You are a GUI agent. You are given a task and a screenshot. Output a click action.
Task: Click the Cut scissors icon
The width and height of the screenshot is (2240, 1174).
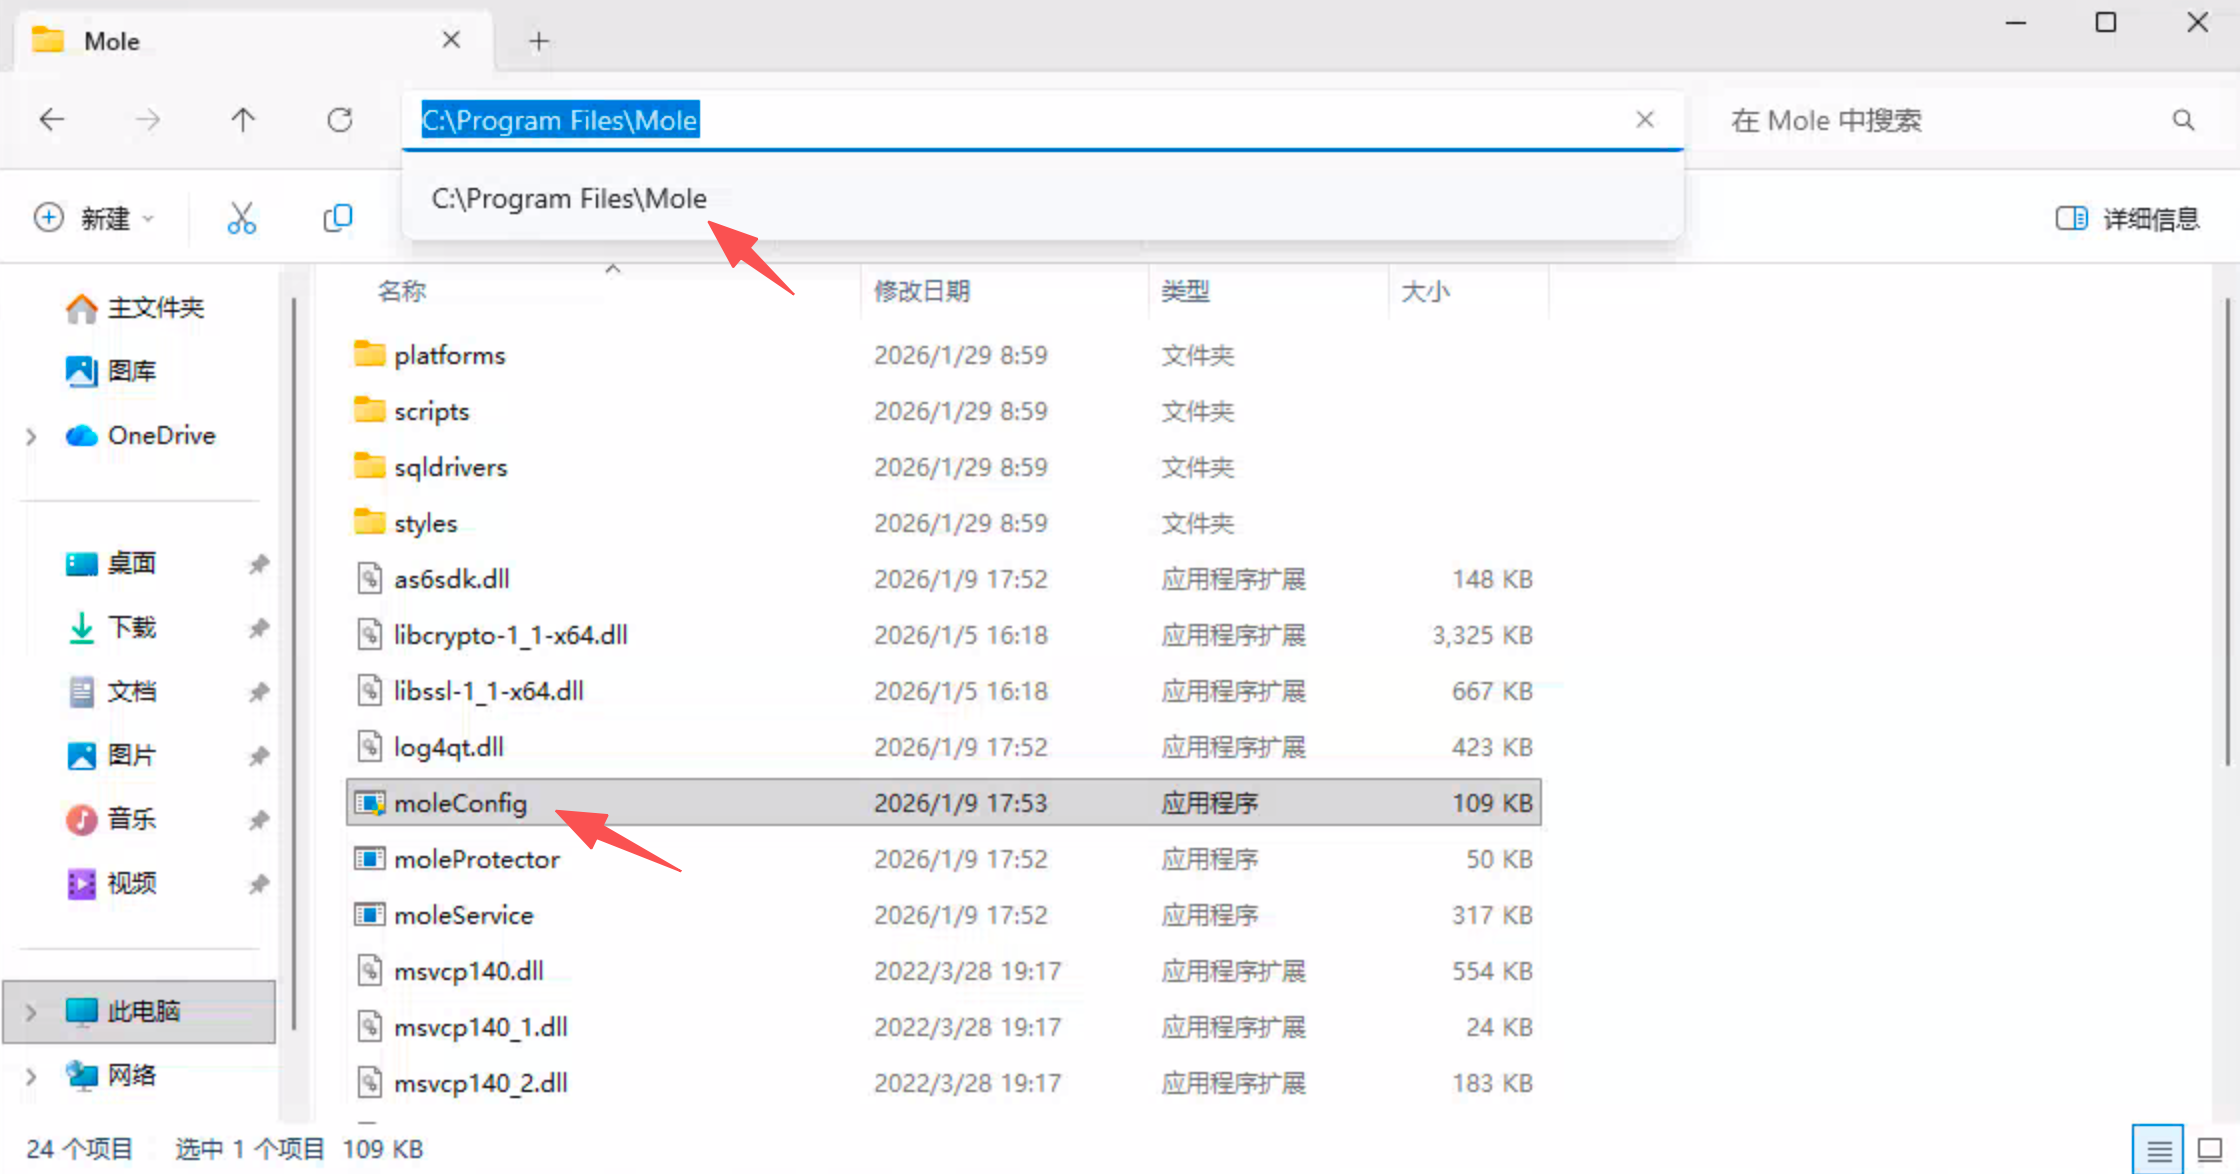(241, 218)
